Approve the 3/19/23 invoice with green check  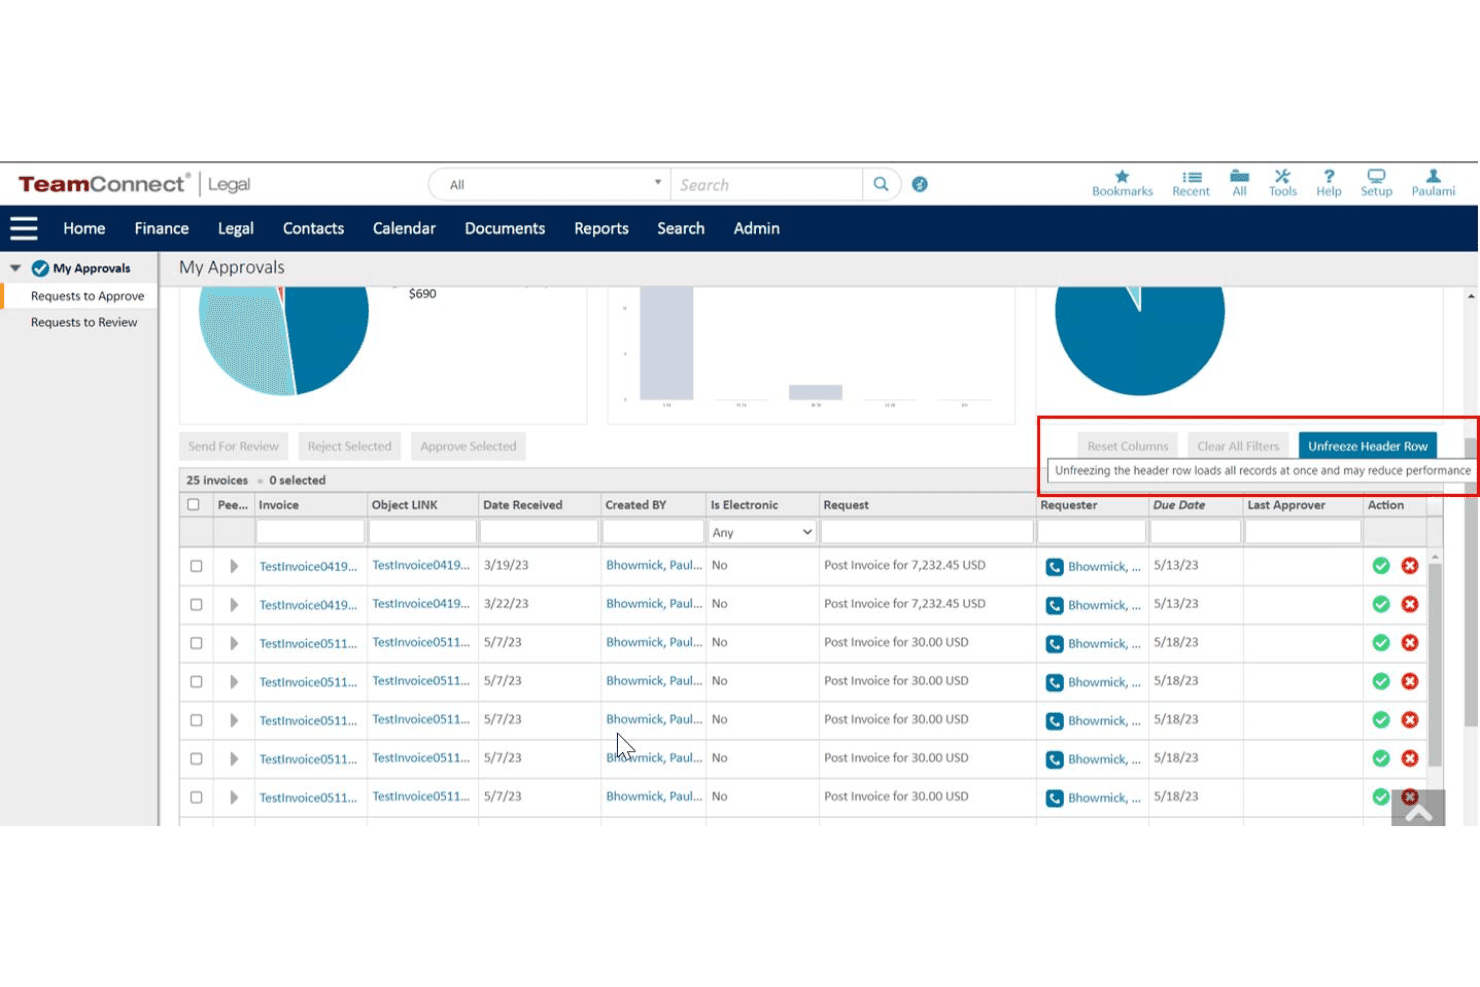coord(1381,566)
